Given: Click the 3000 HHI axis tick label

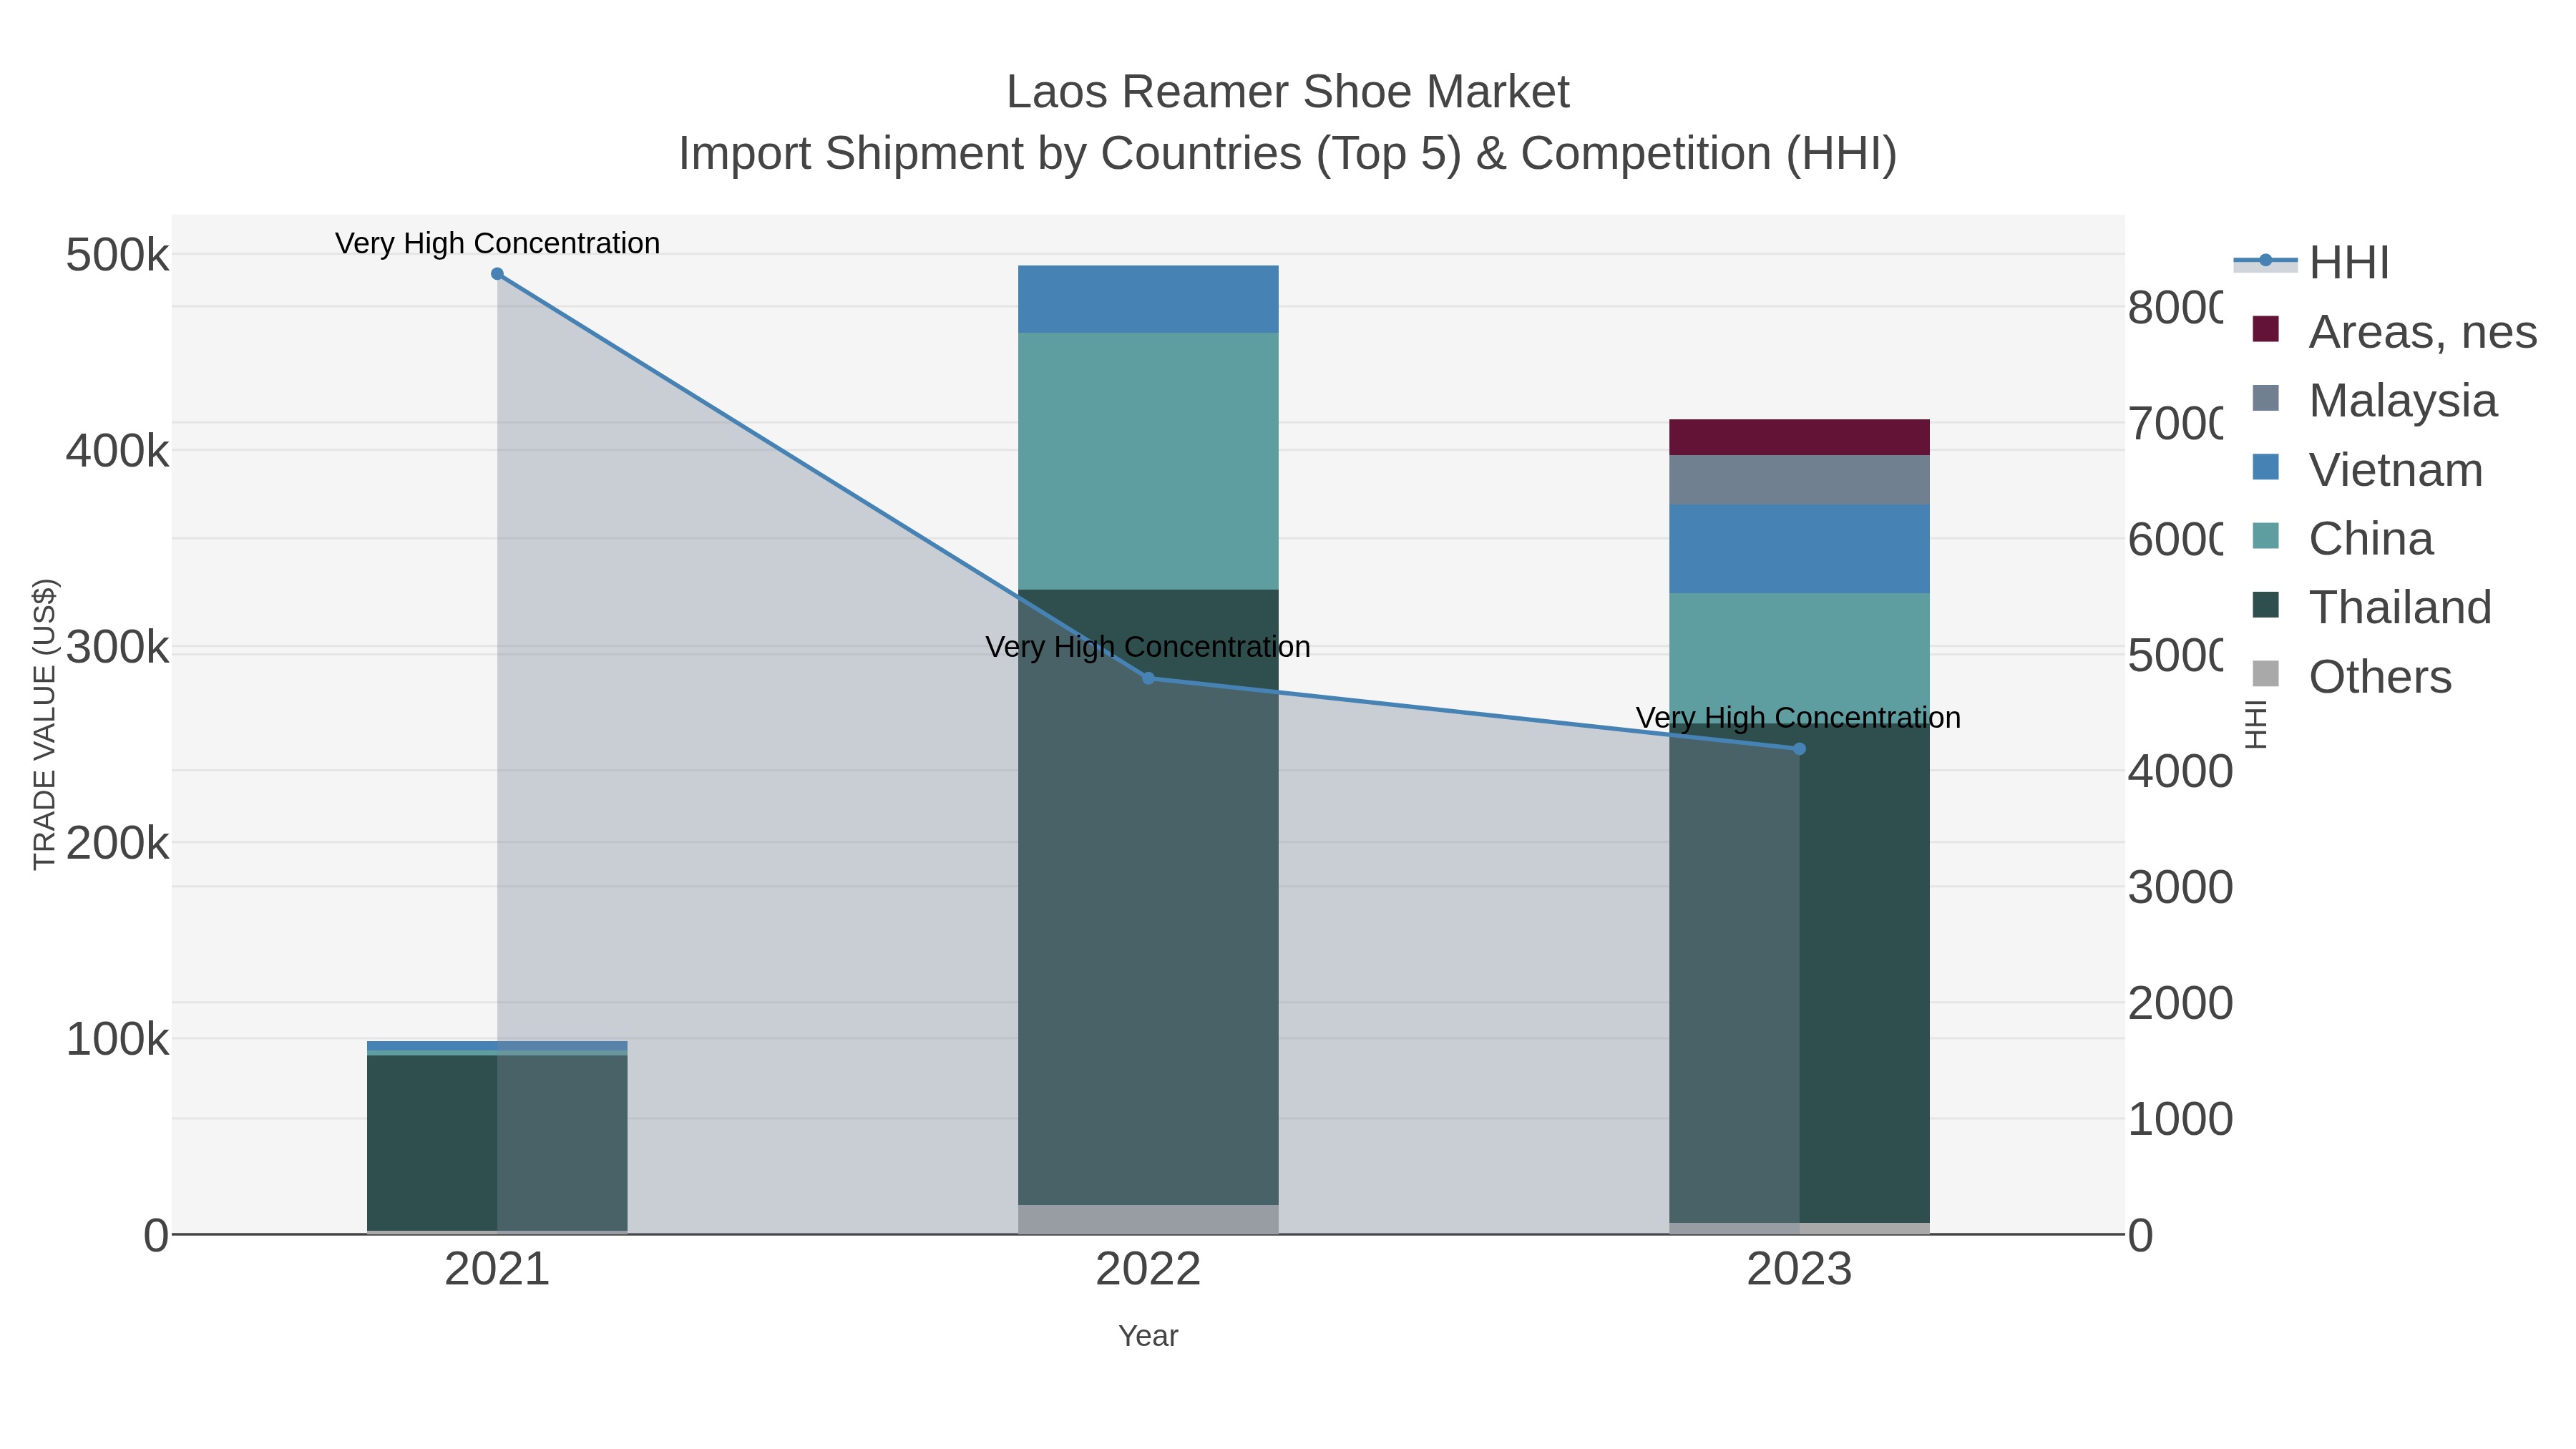Looking at the screenshot, I should coord(2180,888).
